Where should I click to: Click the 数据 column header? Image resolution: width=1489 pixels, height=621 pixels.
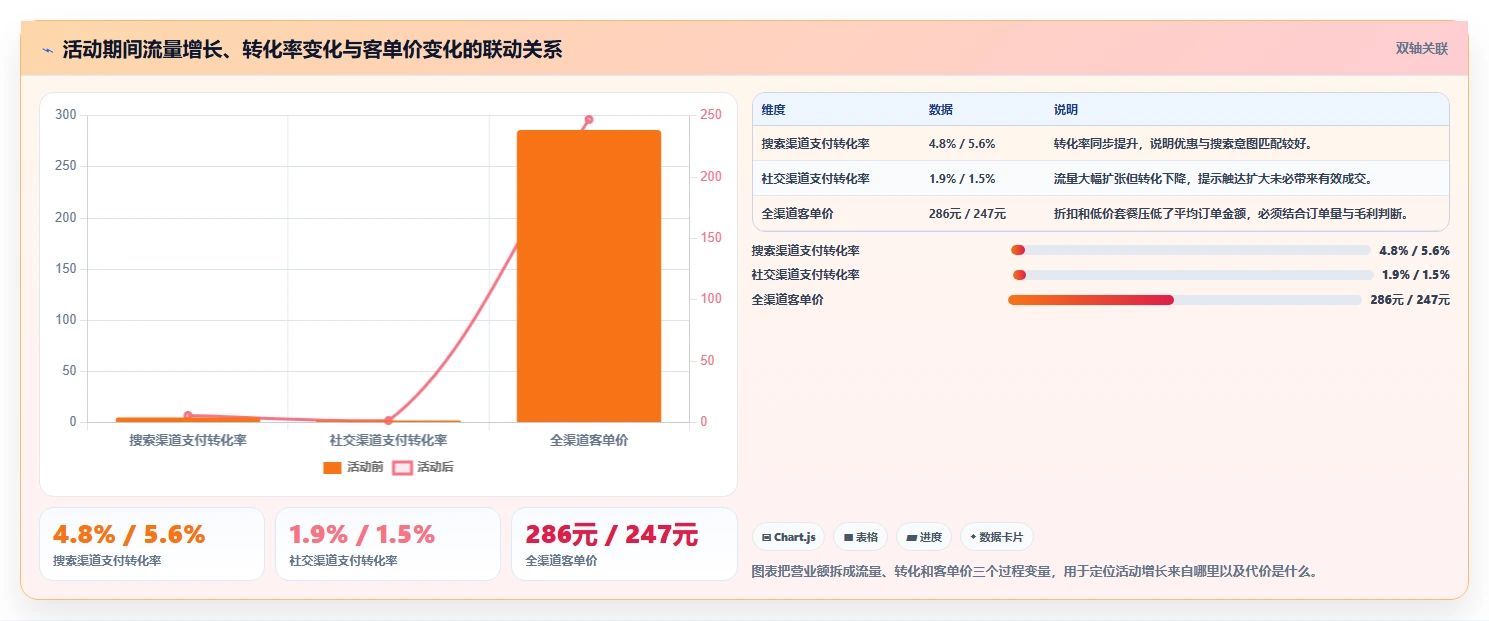(x=941, y=109)
